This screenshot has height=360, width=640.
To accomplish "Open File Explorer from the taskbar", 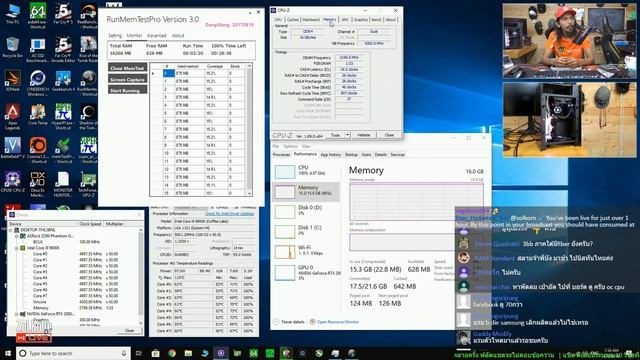I will tap(188, 353).
